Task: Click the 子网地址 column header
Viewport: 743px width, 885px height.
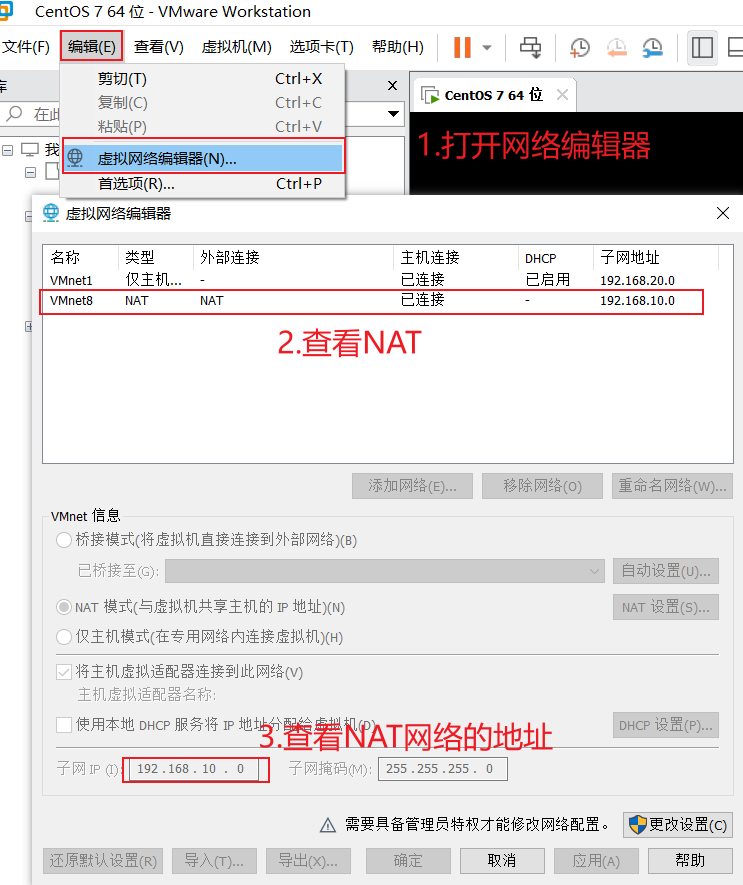Action: coord(655,258)
